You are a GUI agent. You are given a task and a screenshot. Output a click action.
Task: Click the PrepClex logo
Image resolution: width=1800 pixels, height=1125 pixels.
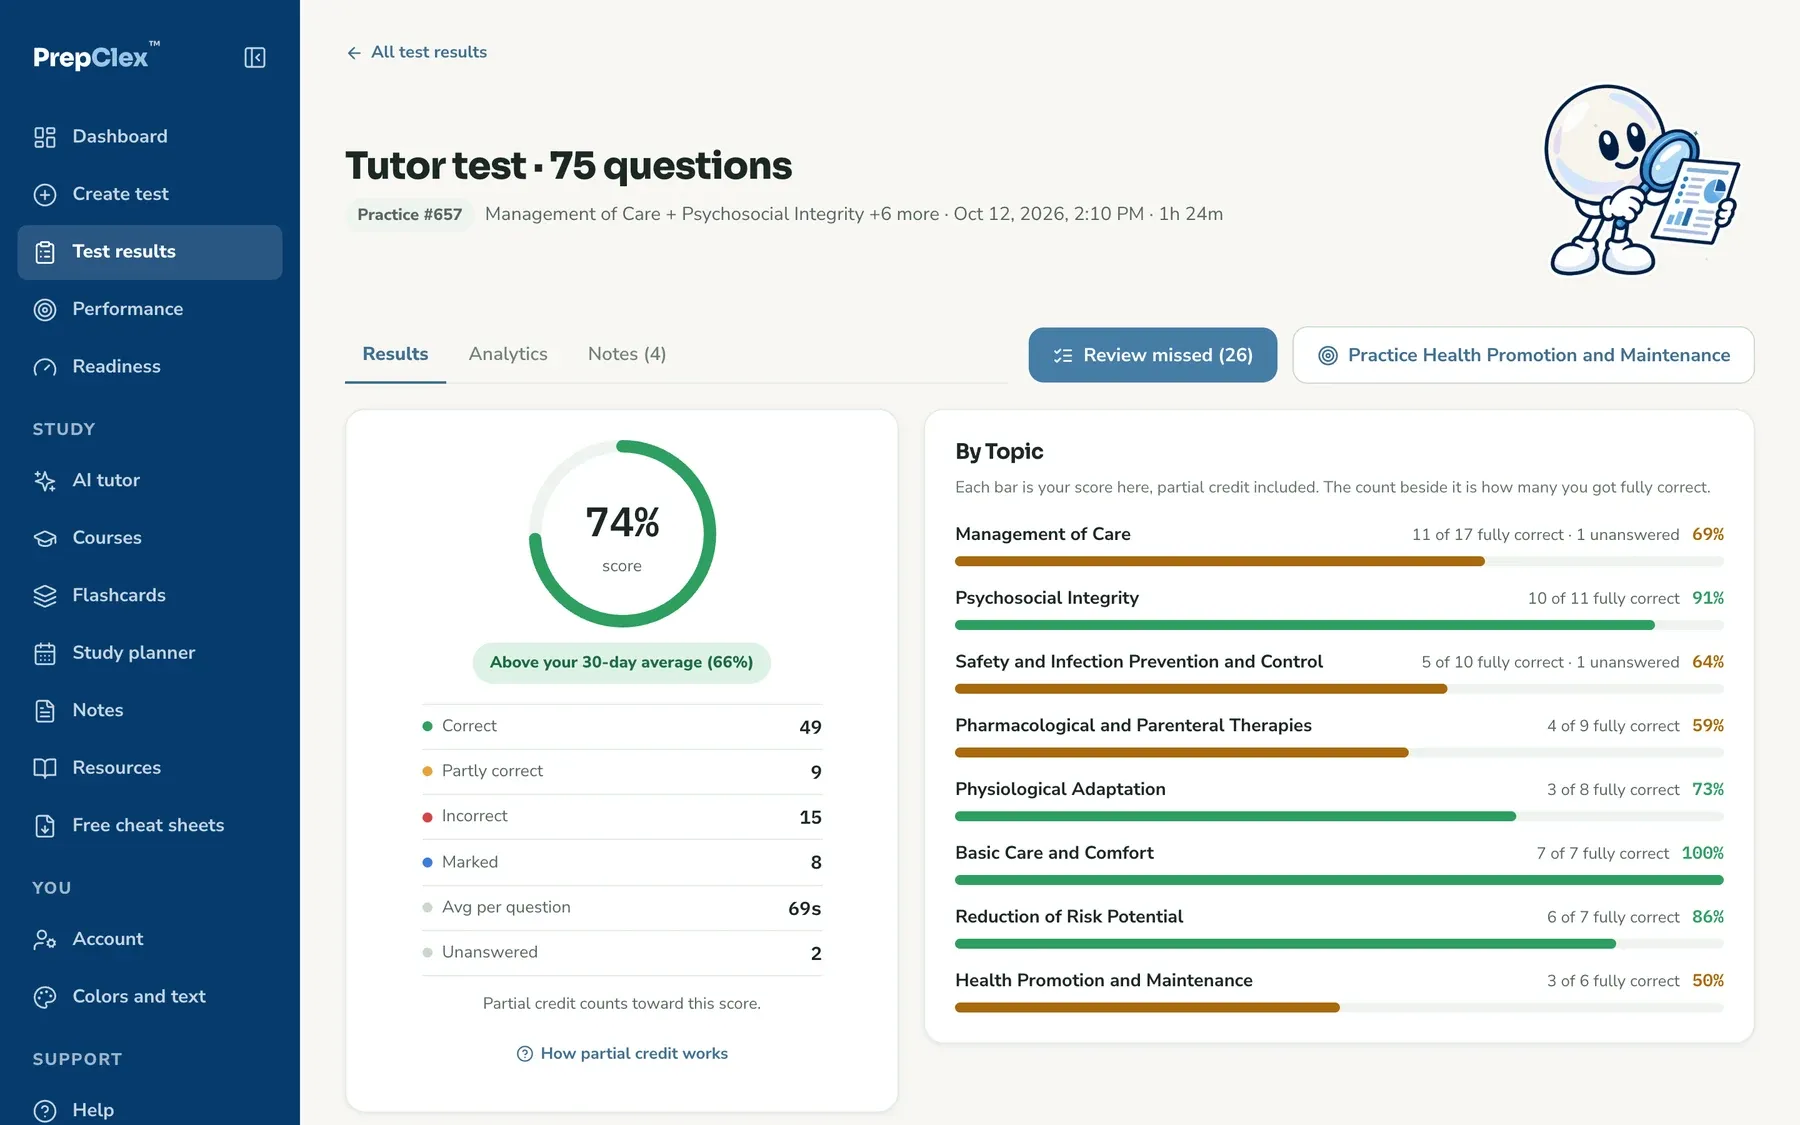(x=96, y=56)
